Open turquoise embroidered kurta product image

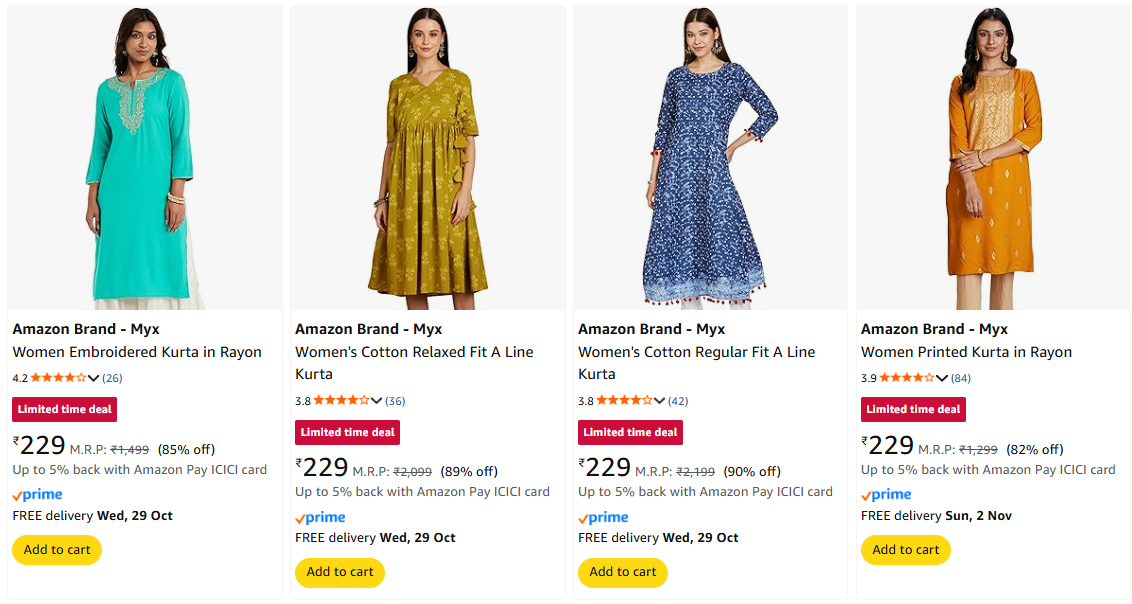pyautogui.click(x=145, y=158)
